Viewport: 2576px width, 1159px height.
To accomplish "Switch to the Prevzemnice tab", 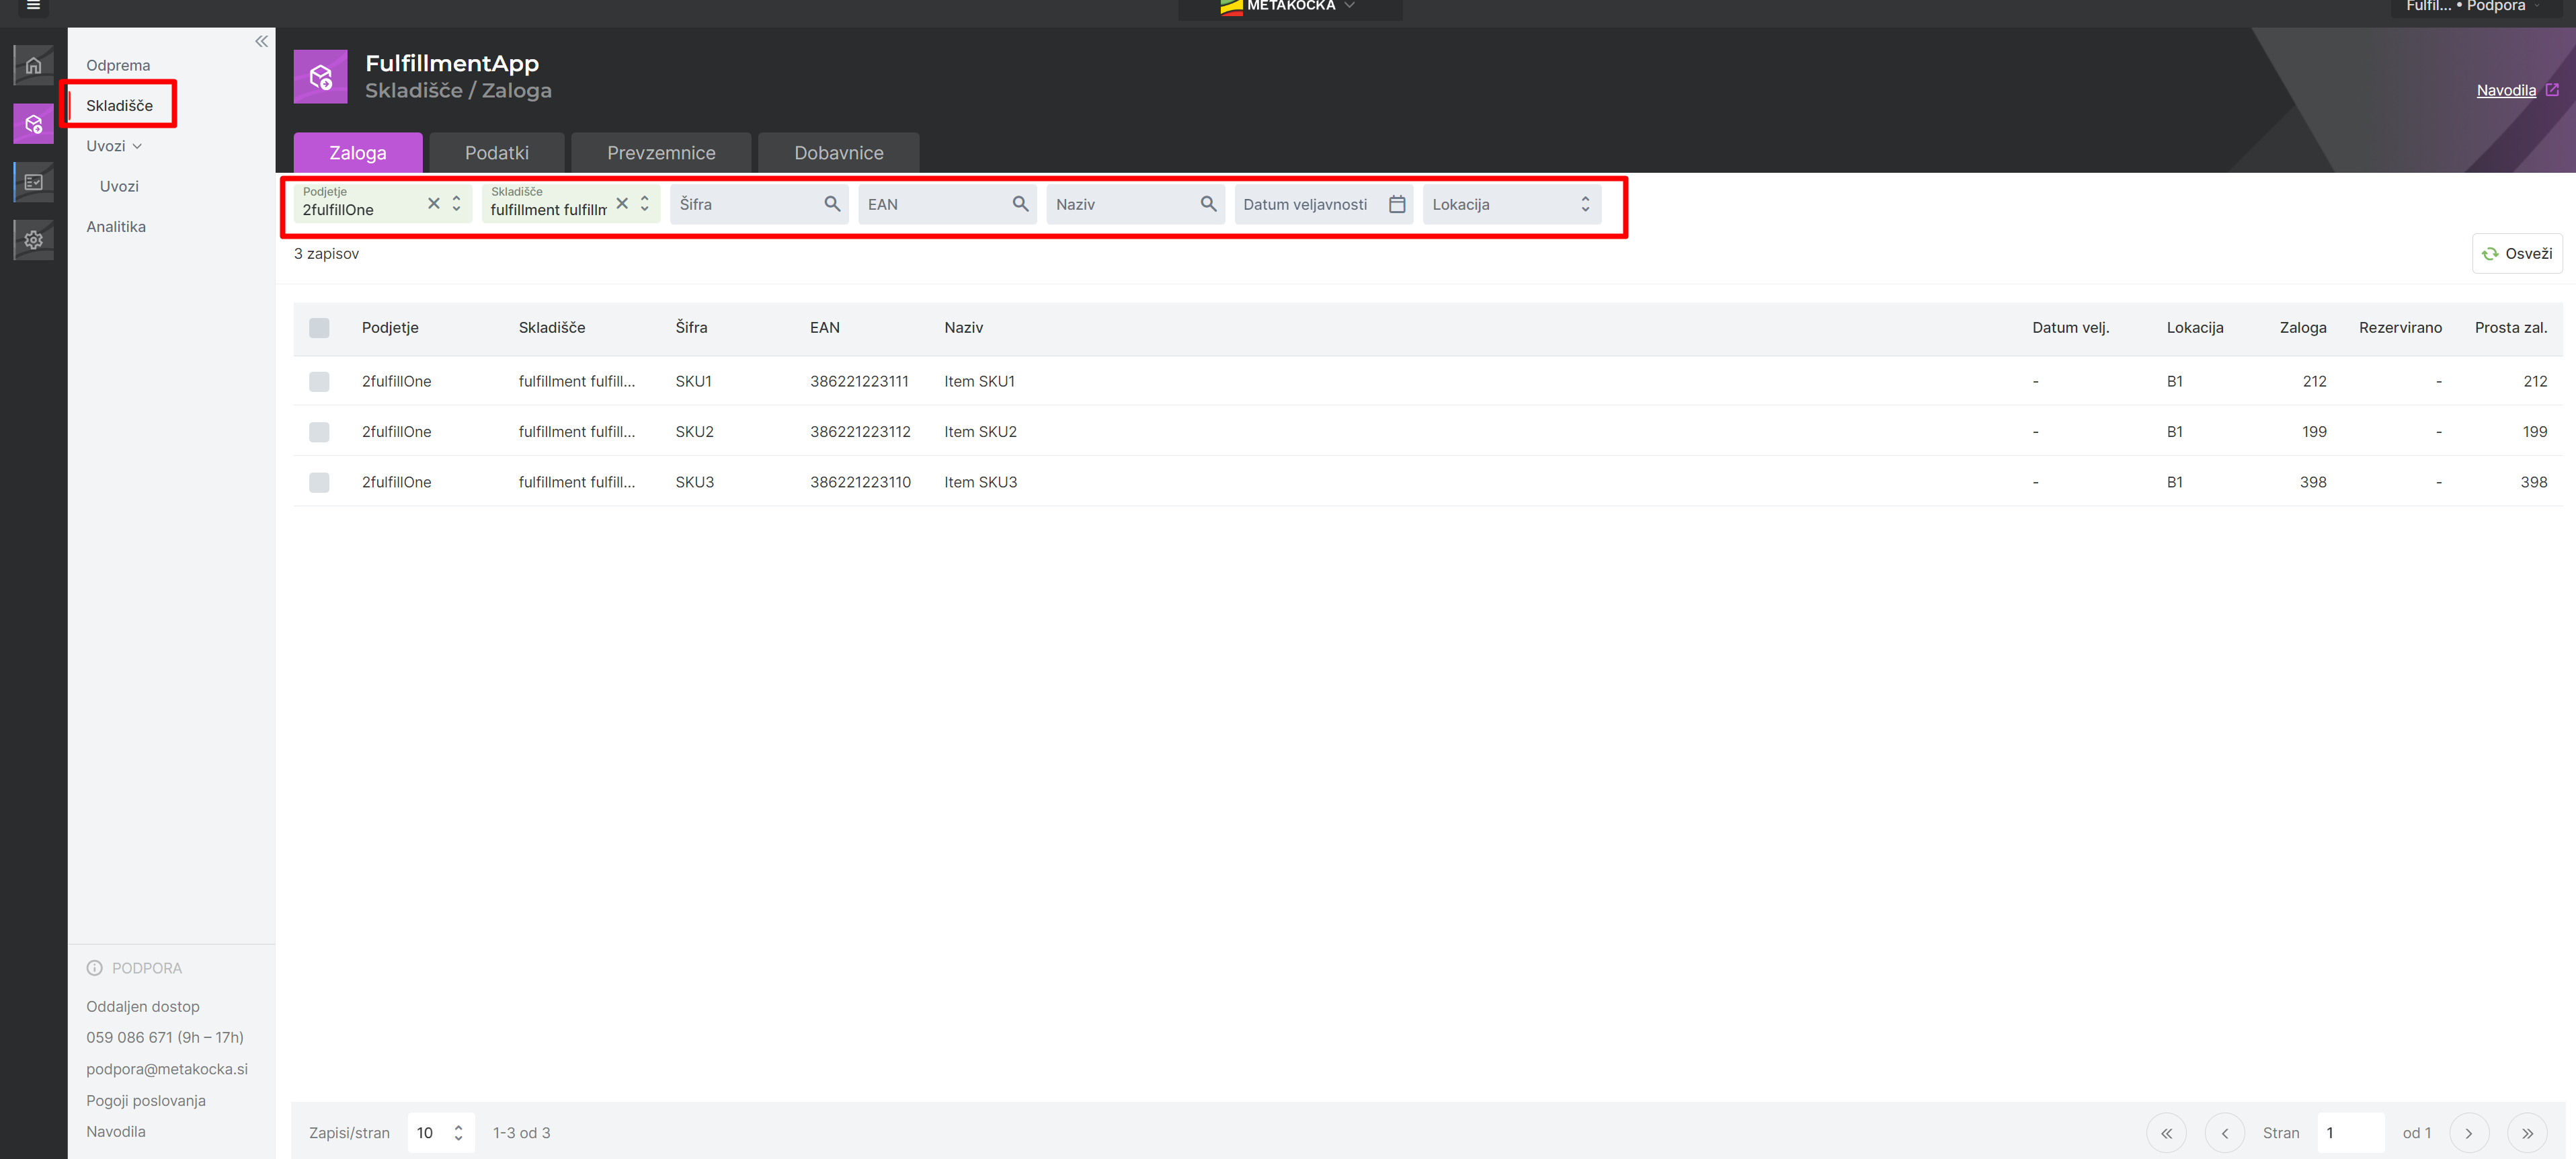I will (x=661, y=153).
